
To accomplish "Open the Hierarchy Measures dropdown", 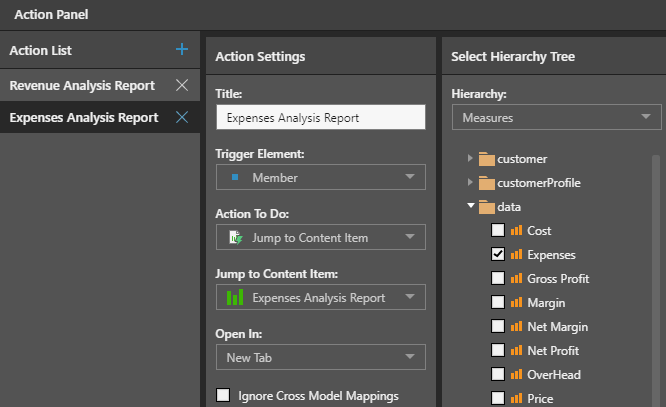I will pos(556,117).
